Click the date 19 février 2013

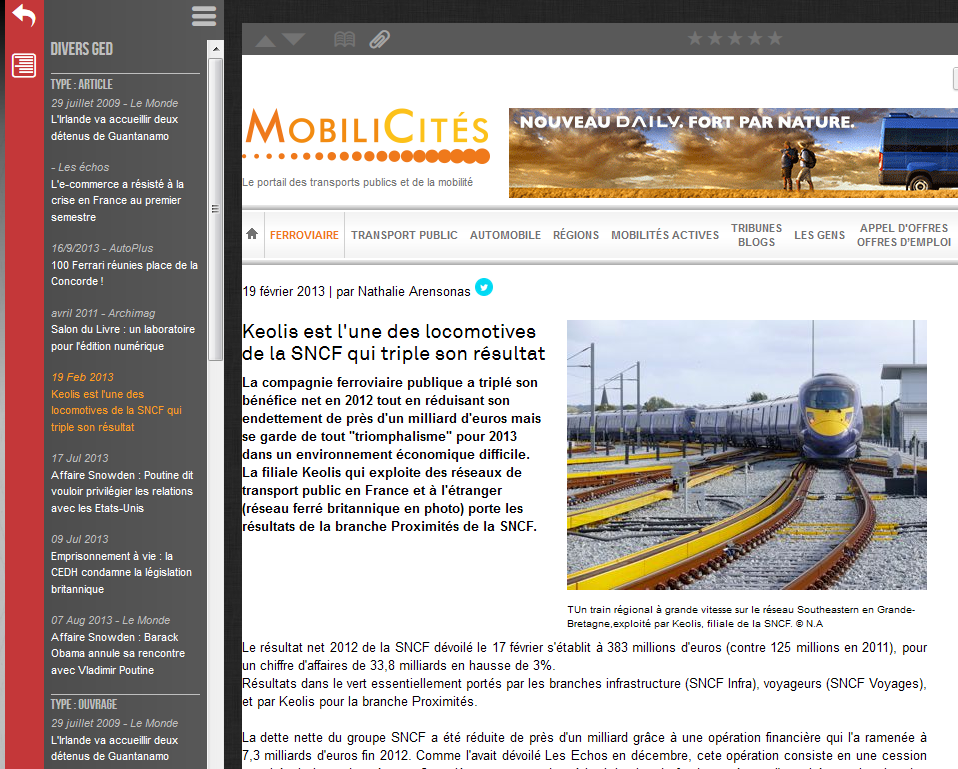(x=283, y=291)
